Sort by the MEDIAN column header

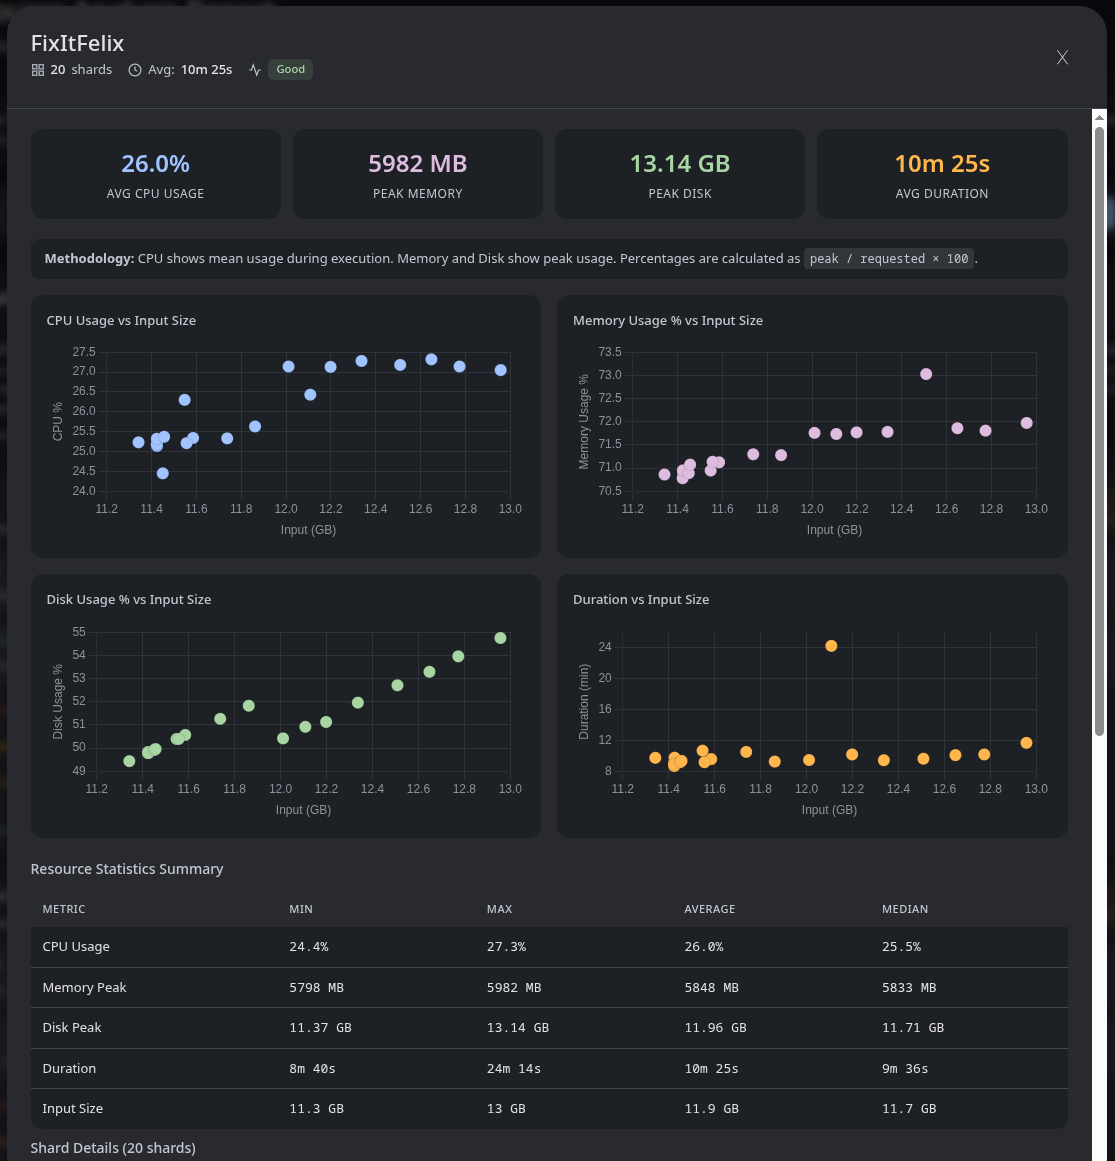(904, 909)
